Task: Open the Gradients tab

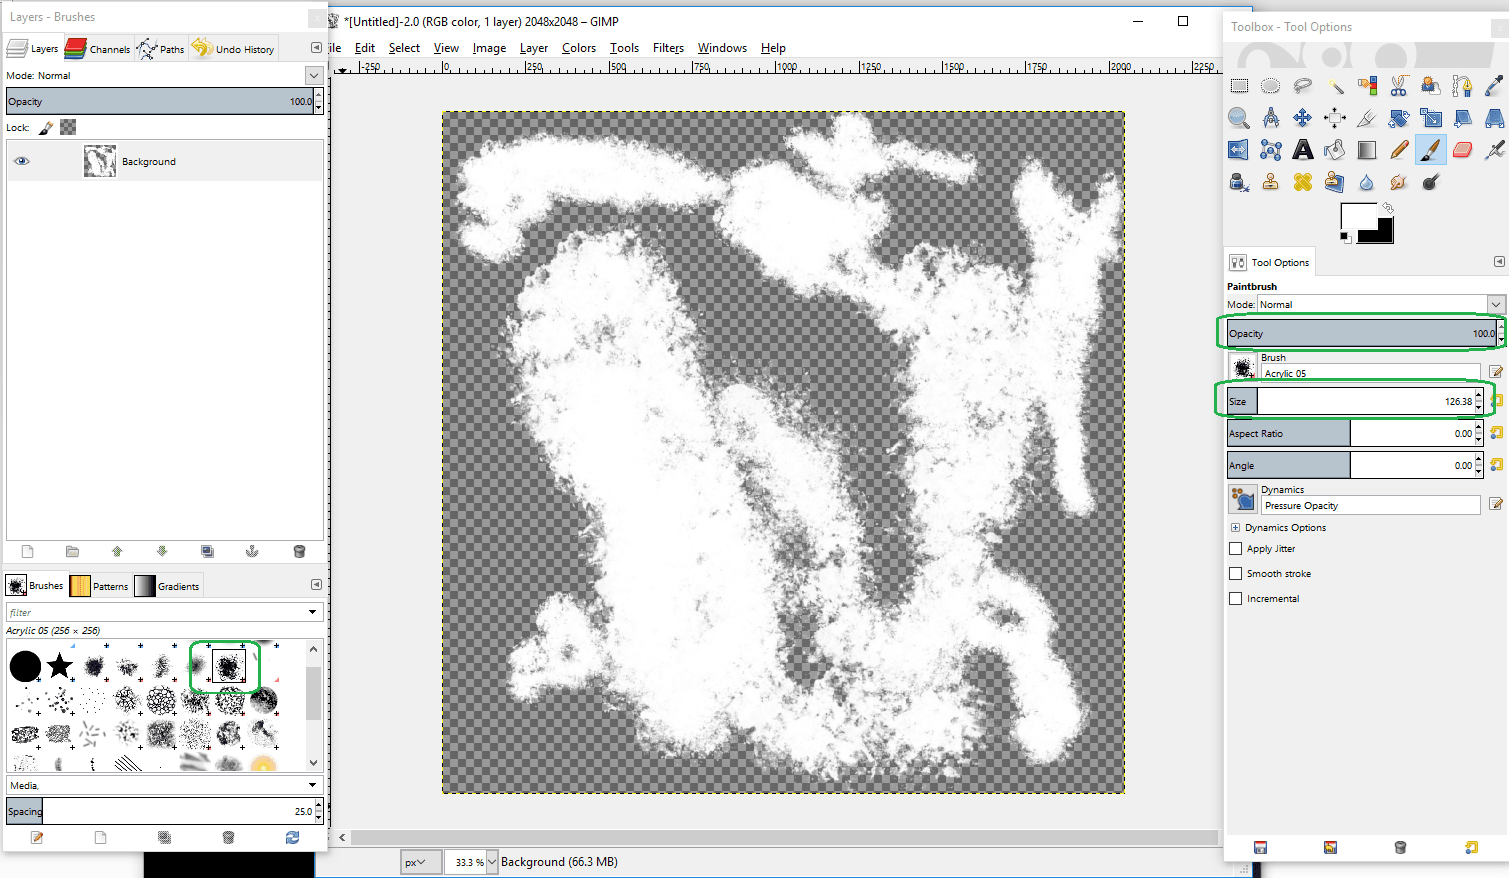Action: (168, 587)
